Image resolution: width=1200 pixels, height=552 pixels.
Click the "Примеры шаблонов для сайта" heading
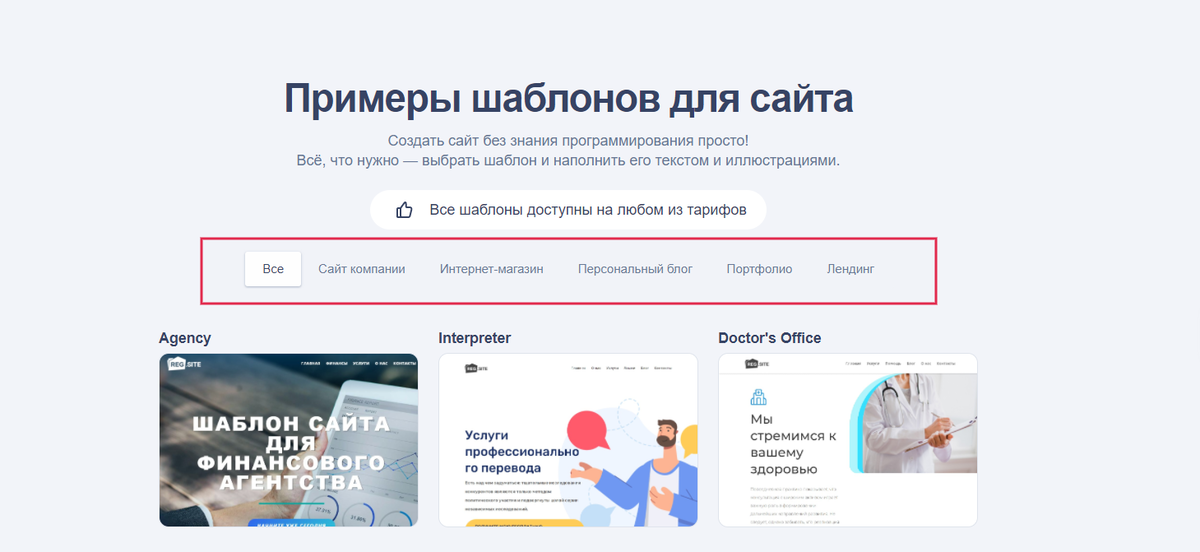[568, 100]
